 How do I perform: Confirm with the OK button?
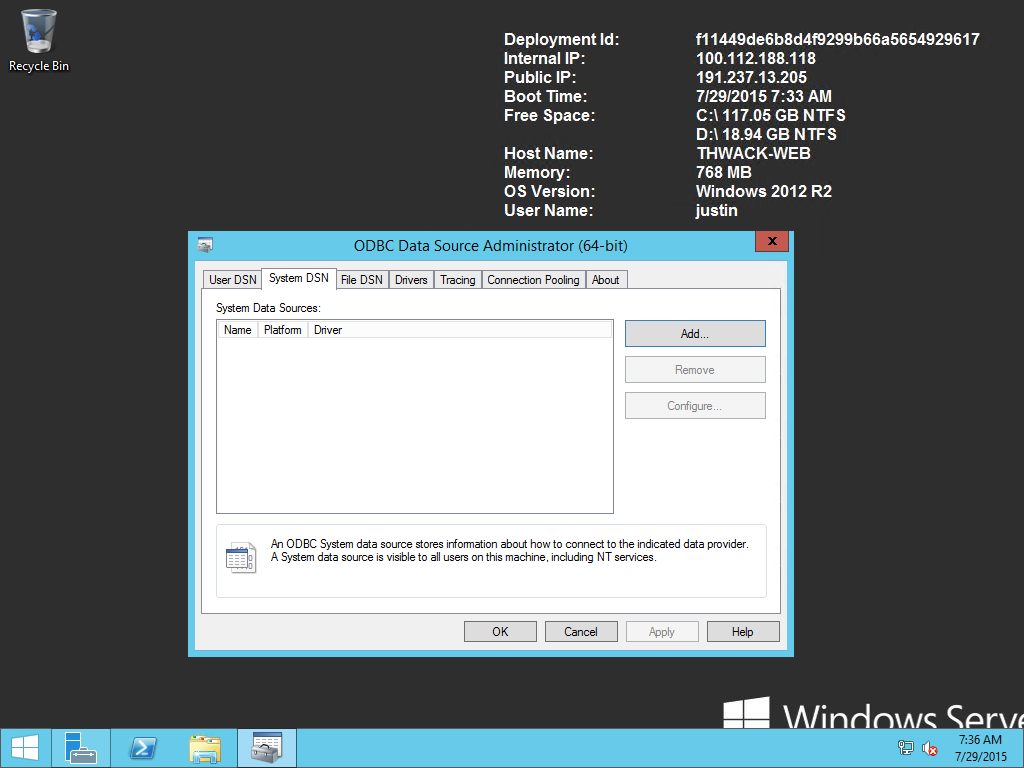click(500, 632)
